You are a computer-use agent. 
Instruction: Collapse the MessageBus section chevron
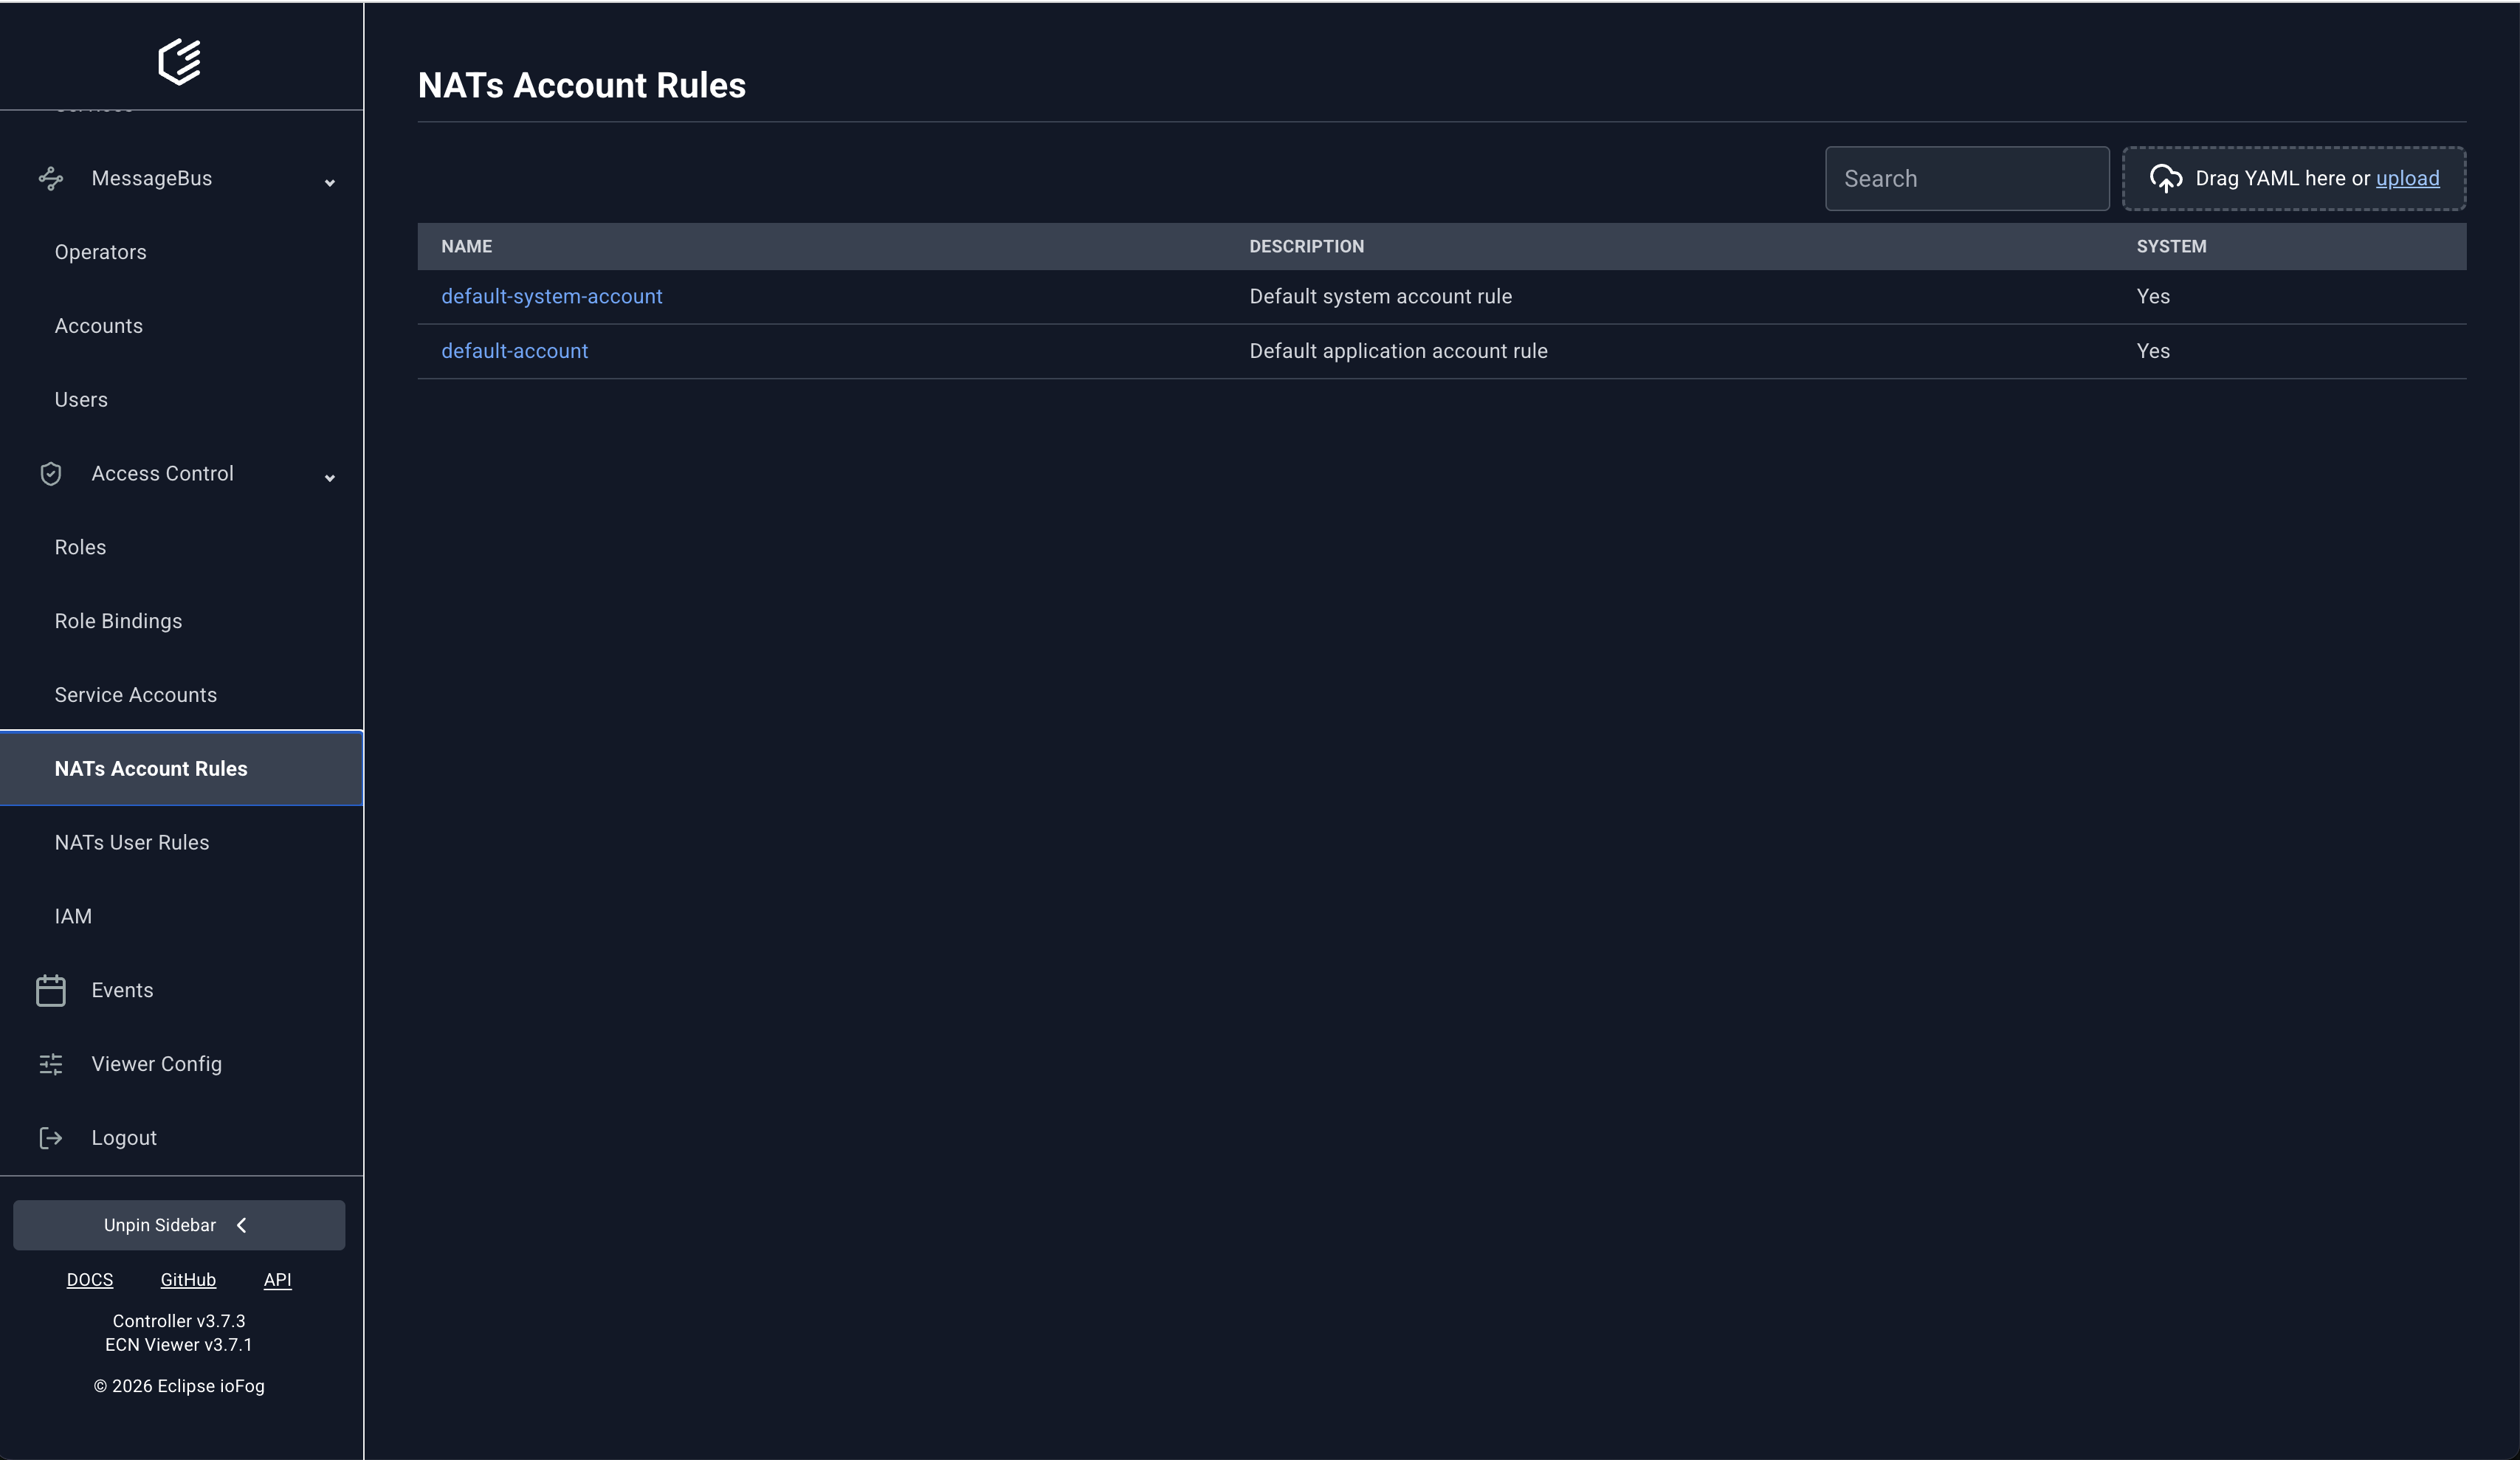(329, 182)
